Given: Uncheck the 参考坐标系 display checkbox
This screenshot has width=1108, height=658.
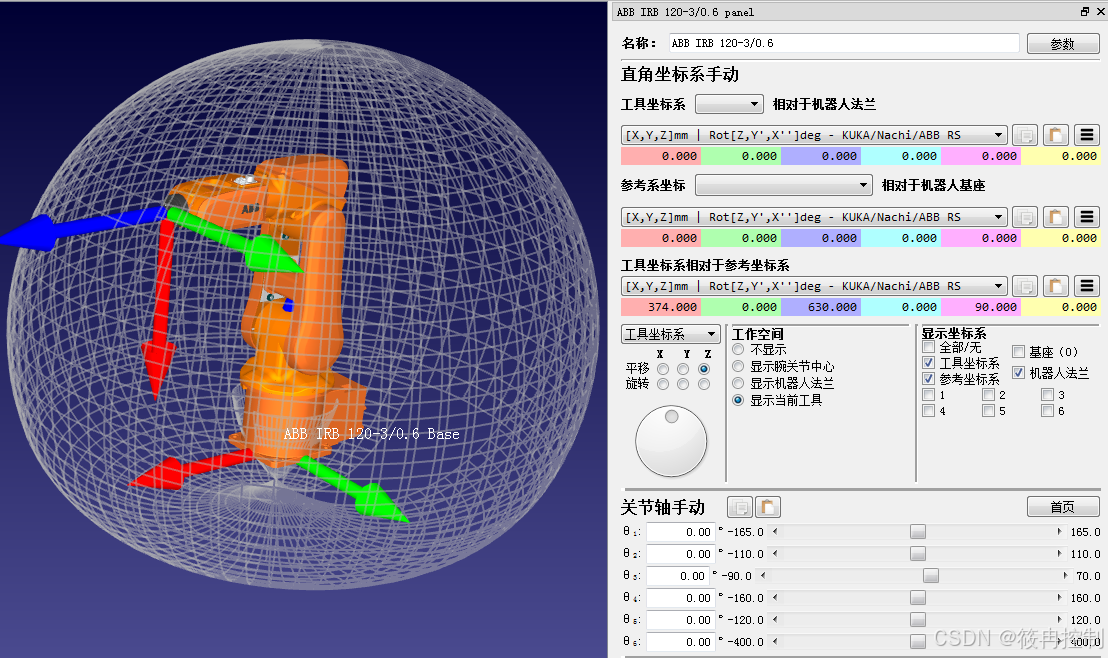Looking at the screenshot, I should click(x=929, y=379).
